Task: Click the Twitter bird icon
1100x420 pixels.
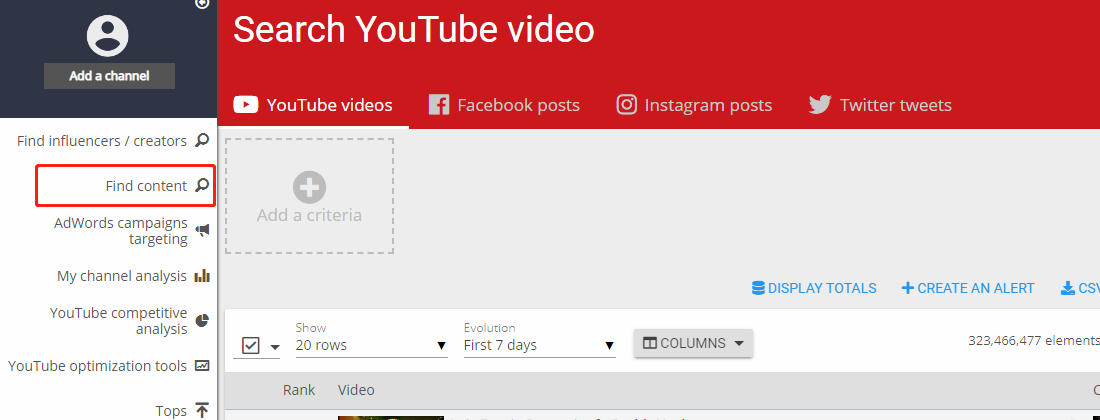Action: [819, 105]
